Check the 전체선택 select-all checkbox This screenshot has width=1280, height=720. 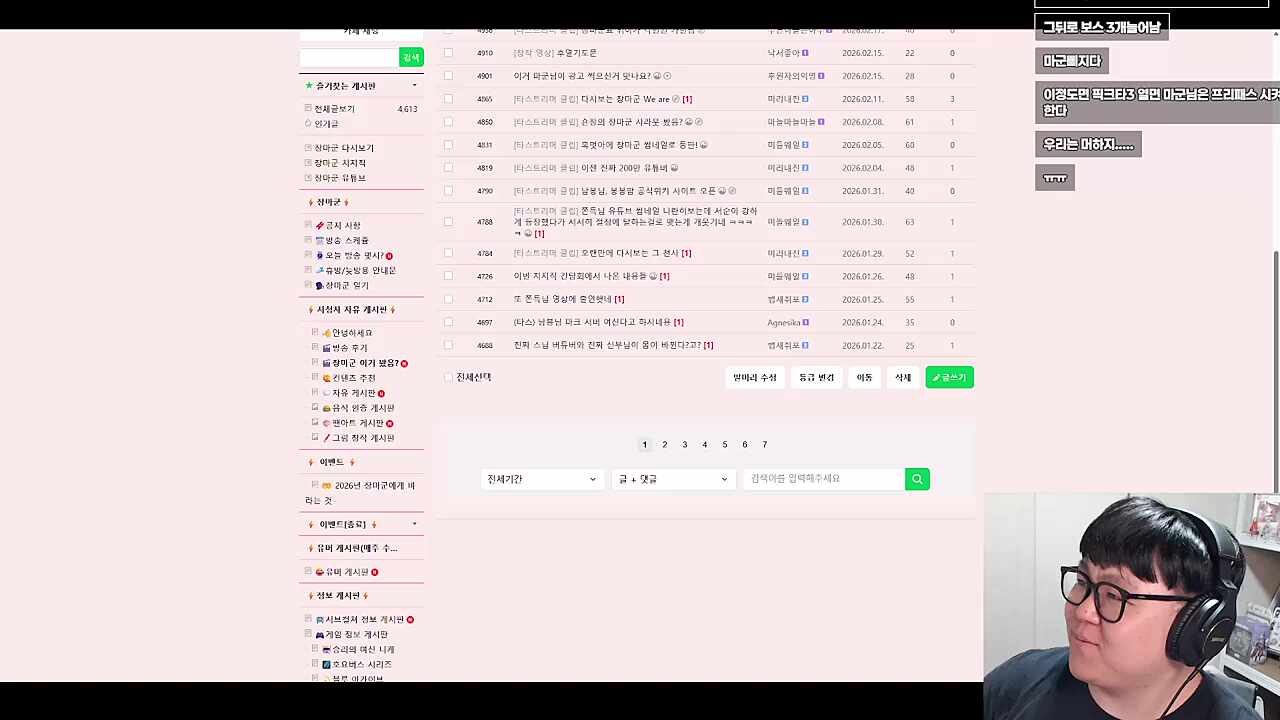448,376
